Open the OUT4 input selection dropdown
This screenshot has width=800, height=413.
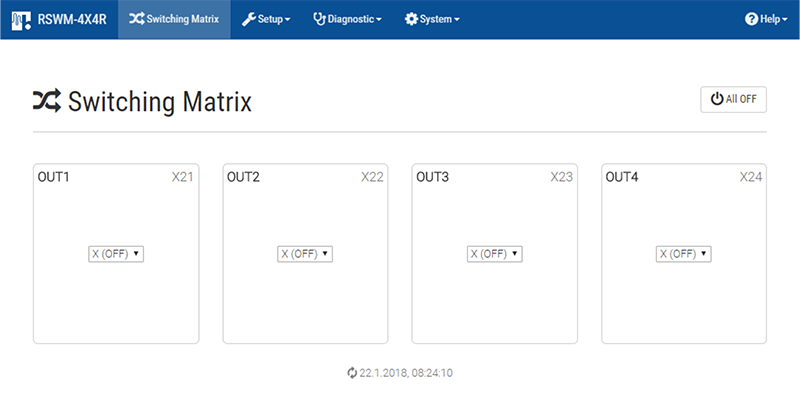[x=684, y=254]
